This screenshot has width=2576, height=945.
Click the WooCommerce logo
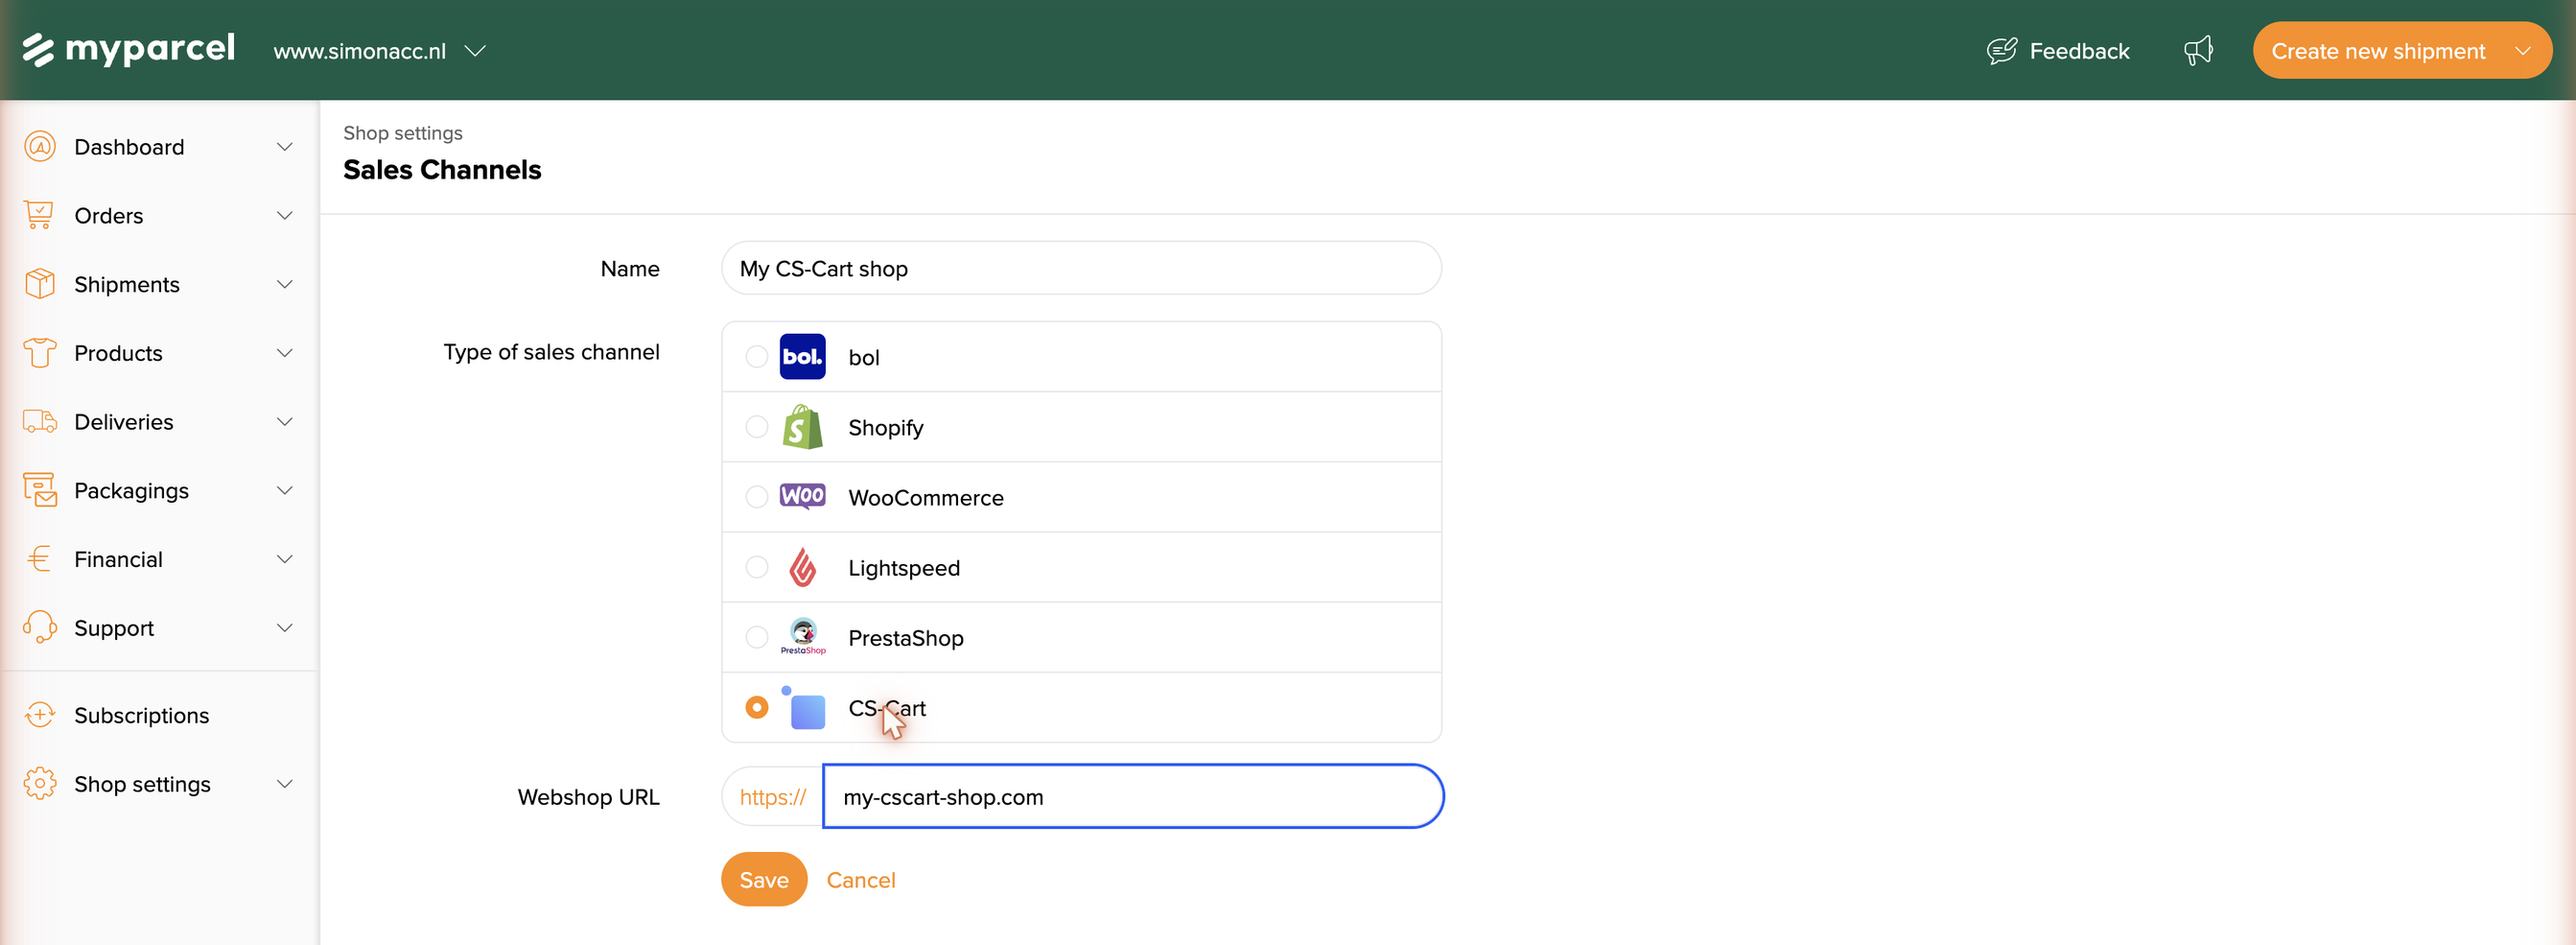click(803, 497)
